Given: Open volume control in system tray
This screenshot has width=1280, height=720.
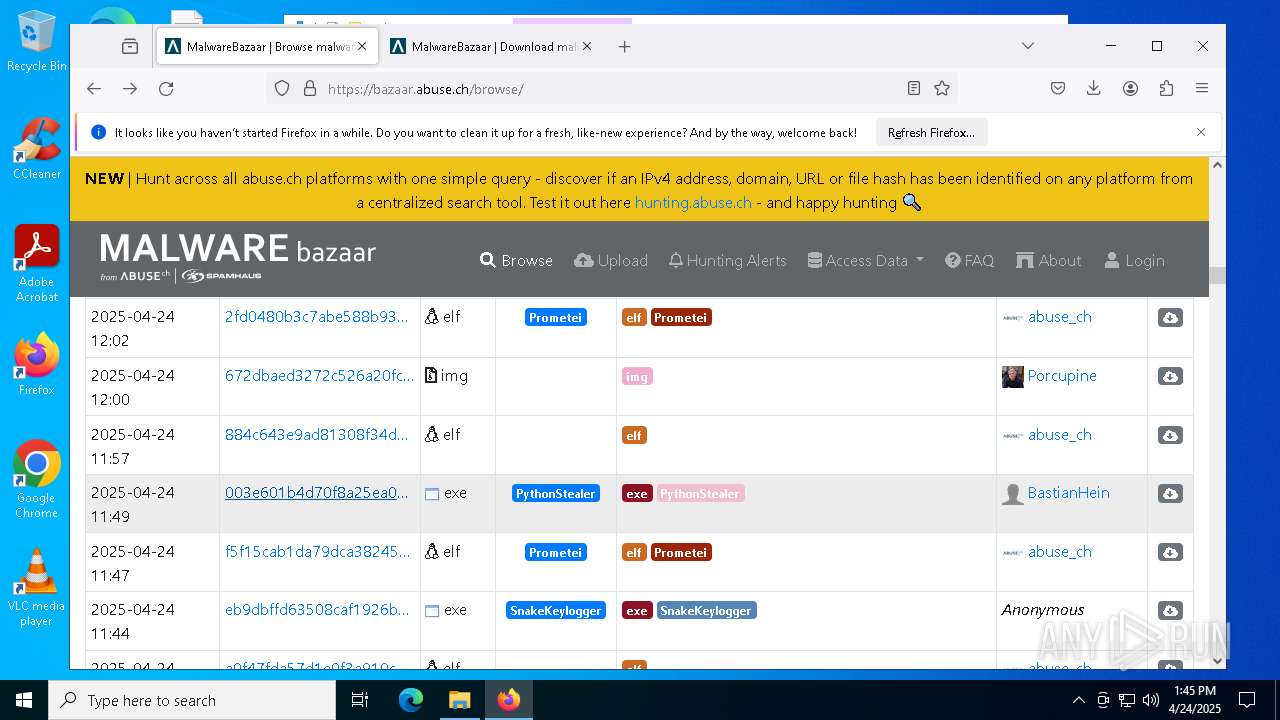Looking at the screenshot, I should point(1151,700).
